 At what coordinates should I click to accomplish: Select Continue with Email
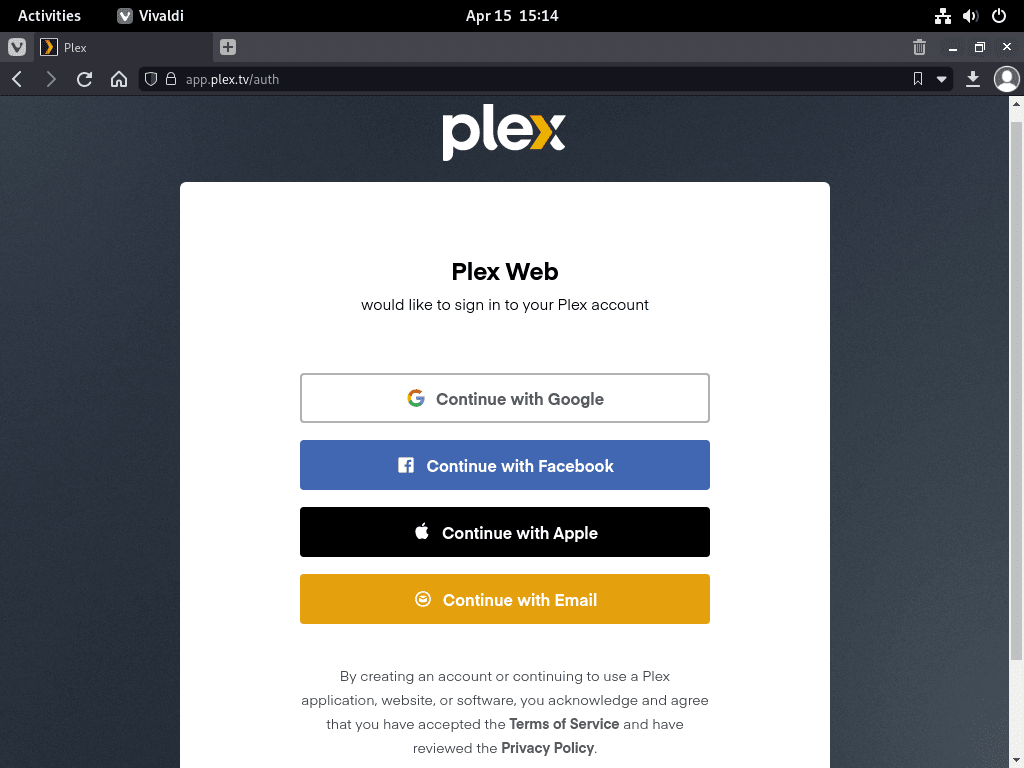coord(505,599)
